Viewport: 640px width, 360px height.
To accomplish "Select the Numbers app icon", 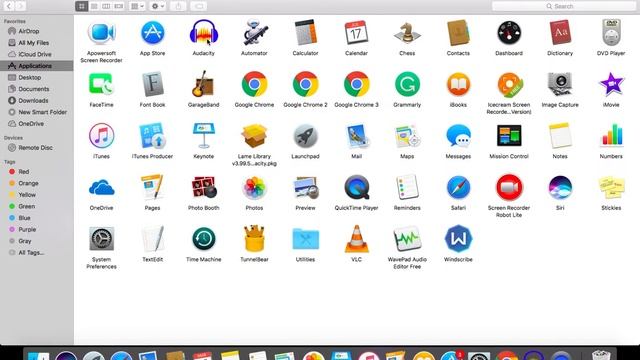I will [x=611, y=136].
